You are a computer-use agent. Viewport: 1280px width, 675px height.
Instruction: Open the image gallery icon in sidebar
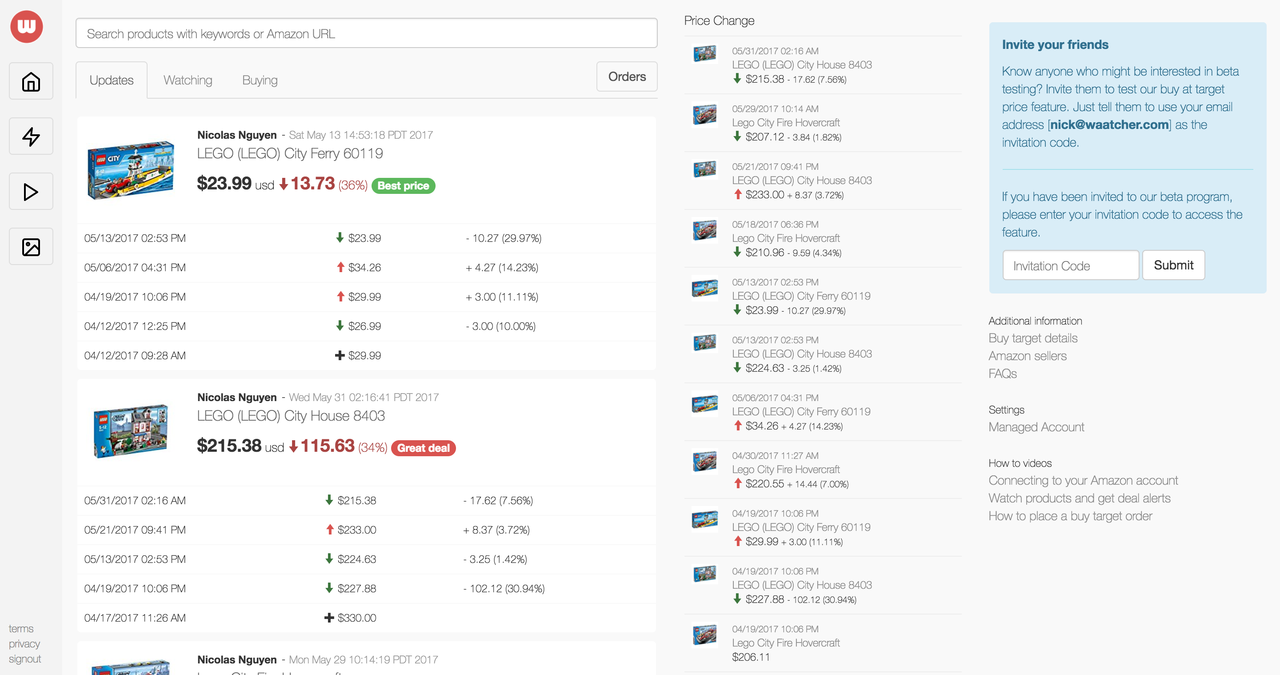(31, 247)
